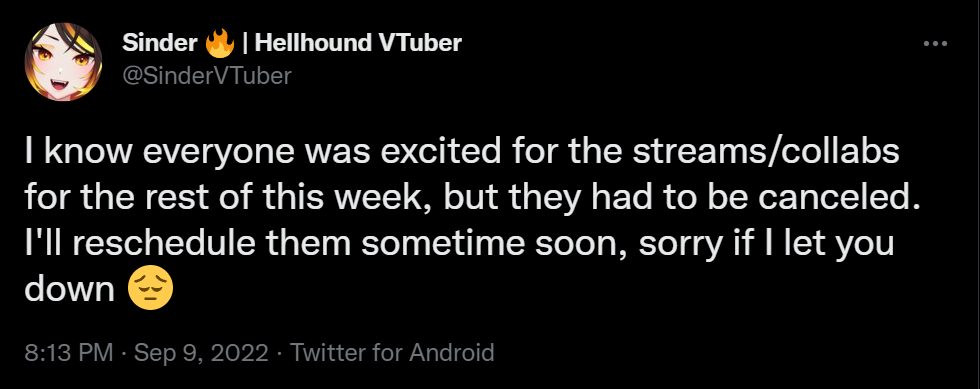The width and height of the screenshot is (980, 389).
Task: Click the Sep 9, 2022 date
Action: pos(201,353)
